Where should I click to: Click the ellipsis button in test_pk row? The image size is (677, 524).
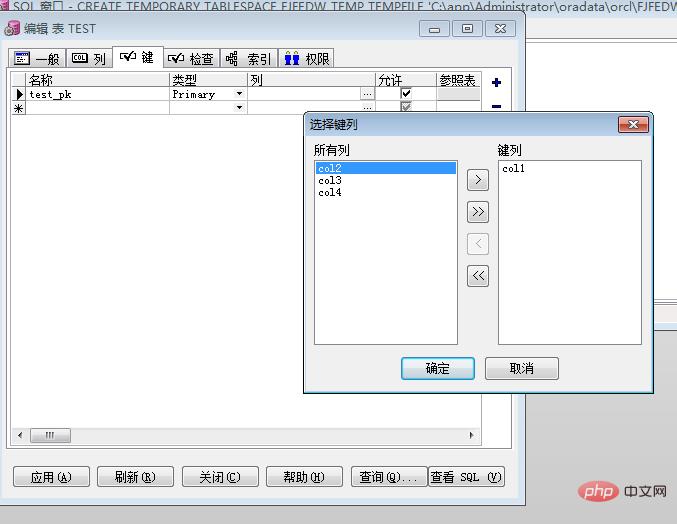(368, 94)
